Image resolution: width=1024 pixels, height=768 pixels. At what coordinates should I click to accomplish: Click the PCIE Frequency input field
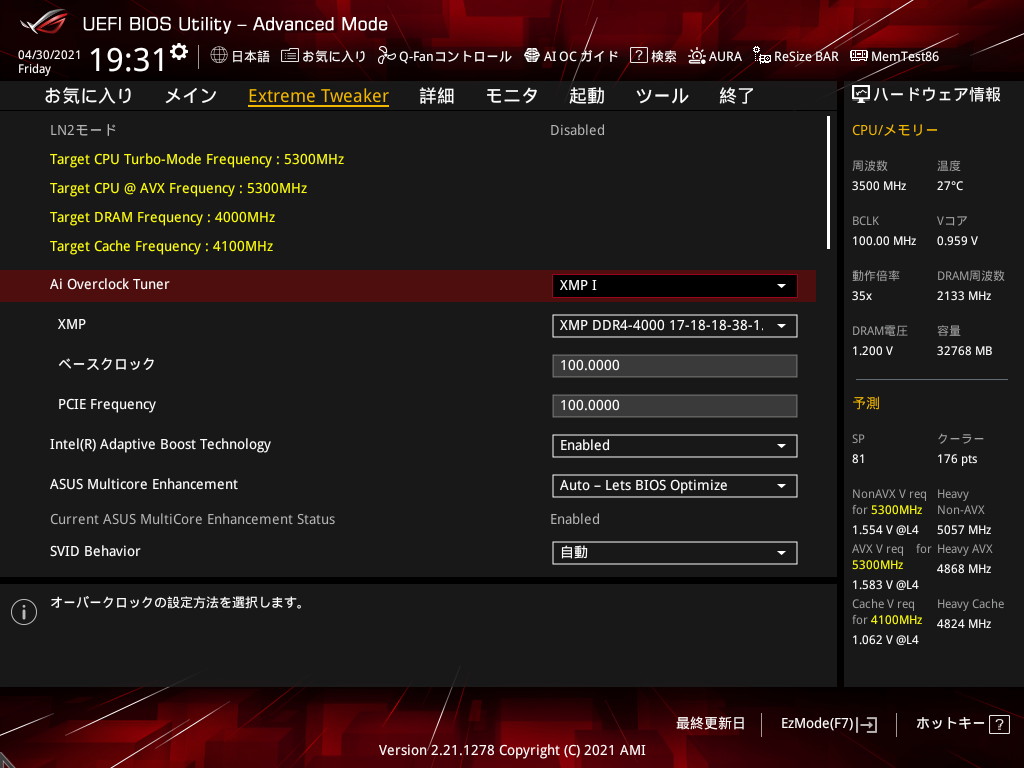(675, 406)
